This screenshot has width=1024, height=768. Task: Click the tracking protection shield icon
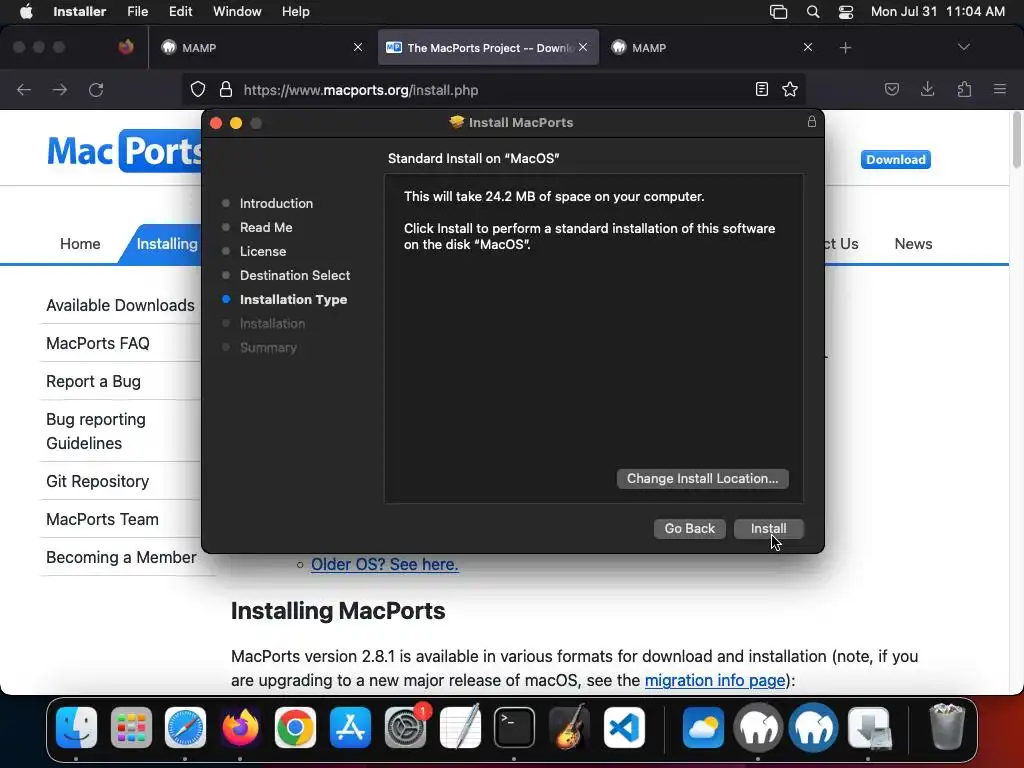(x=198, y=89)
